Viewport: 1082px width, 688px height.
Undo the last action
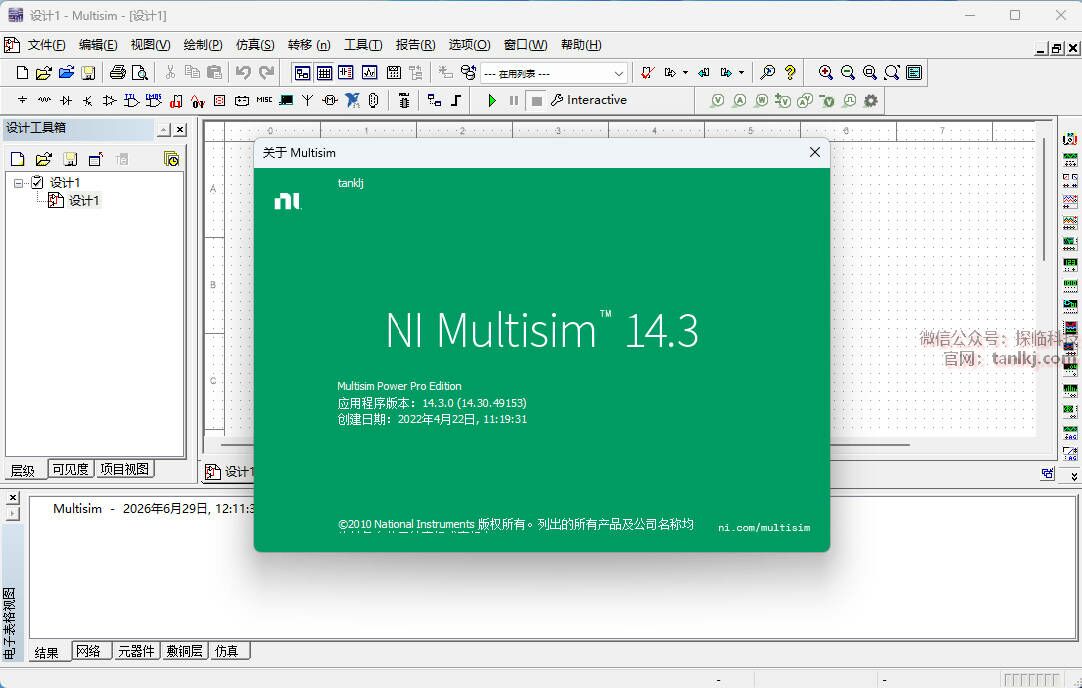[x=243, y=72]
